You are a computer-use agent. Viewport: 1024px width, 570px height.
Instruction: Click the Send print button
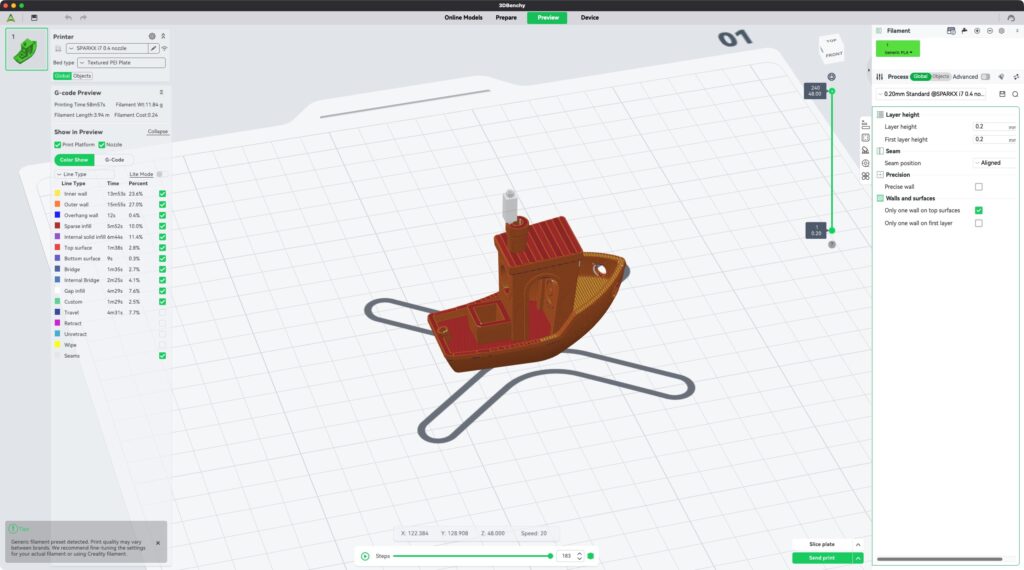tap(821, 558)
